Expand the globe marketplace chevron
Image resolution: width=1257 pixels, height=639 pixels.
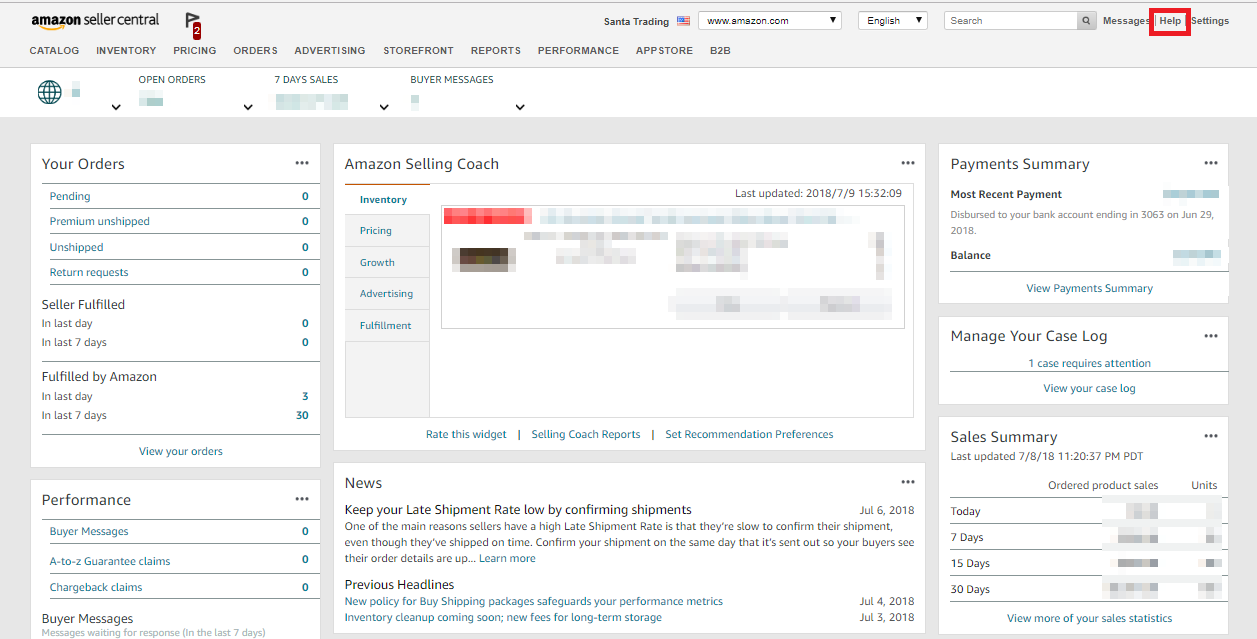coord(116,107)
